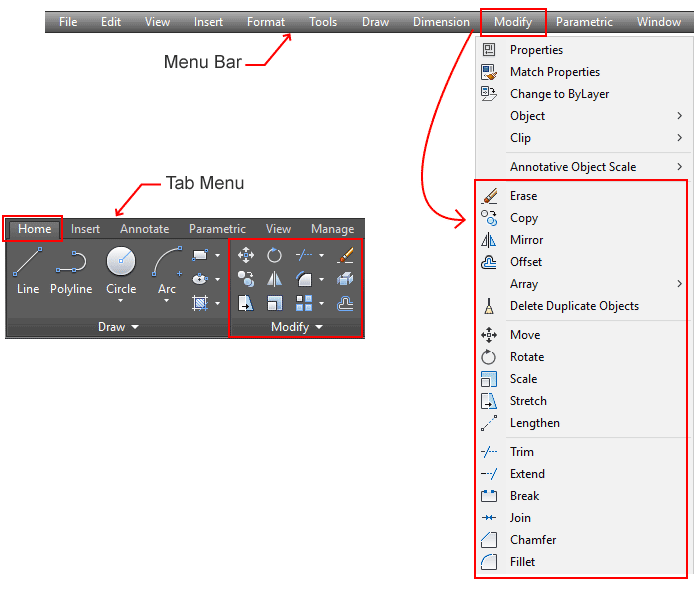This screenshot has height=592, width=700.
Task: Open the Arc tool dropdown arrow
Action: pyautogui.click(x=167, y=301)
